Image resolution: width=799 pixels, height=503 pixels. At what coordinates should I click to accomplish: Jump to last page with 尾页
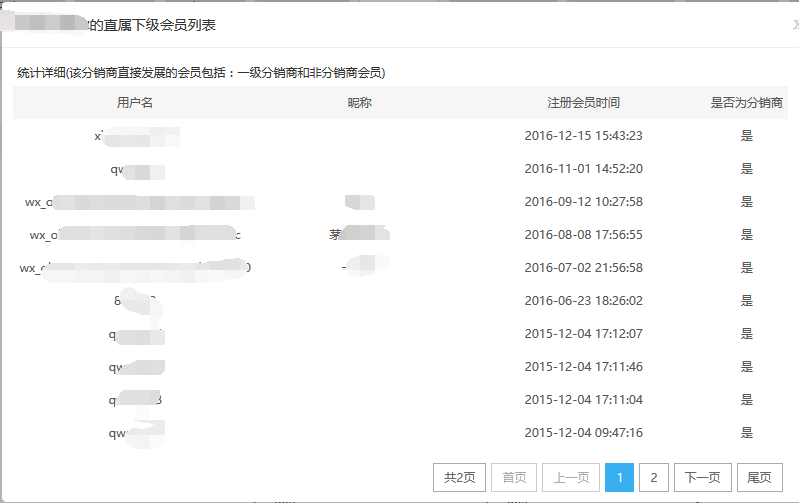[x=759, y=478]
